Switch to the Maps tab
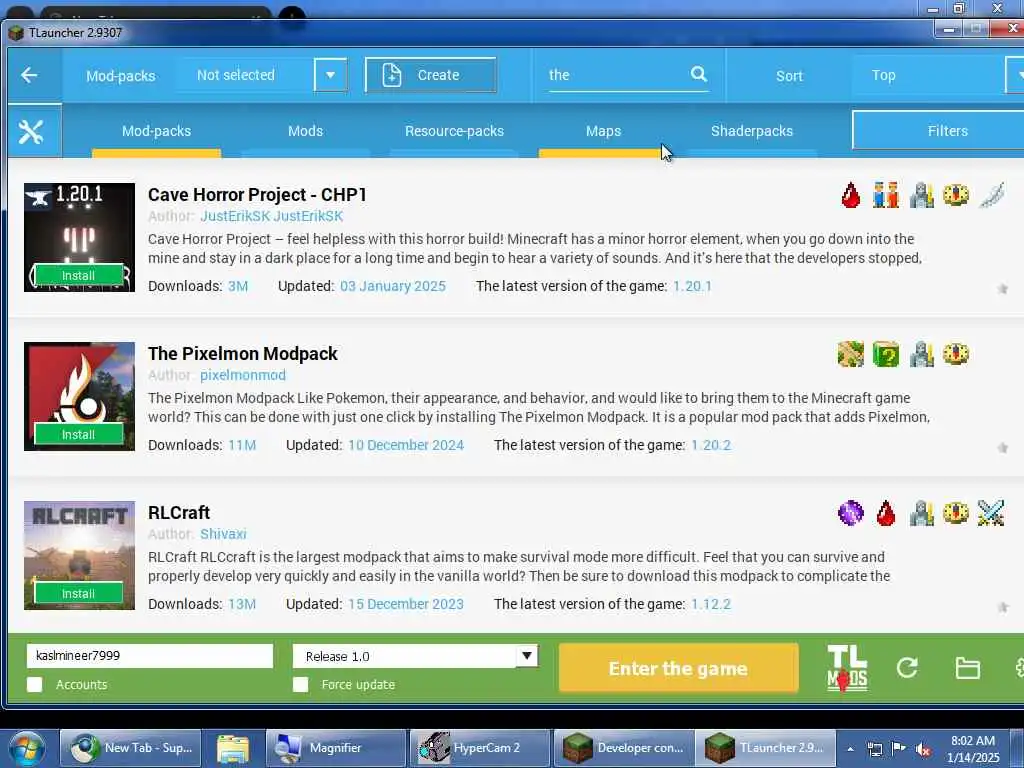1024x768 pixels. coord(603,131)
